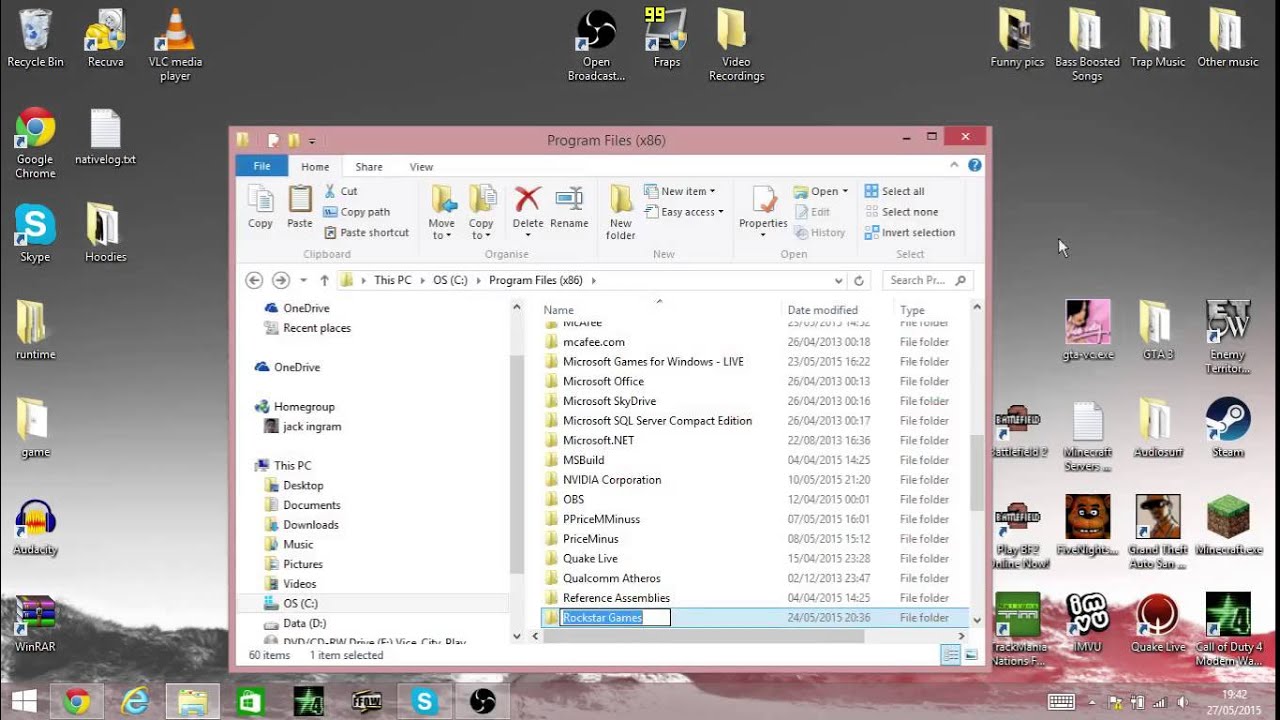1280x720 pixels.
Task: Customize Quick Access Toolbar dropdown arrow
Action: pos(312,141)
